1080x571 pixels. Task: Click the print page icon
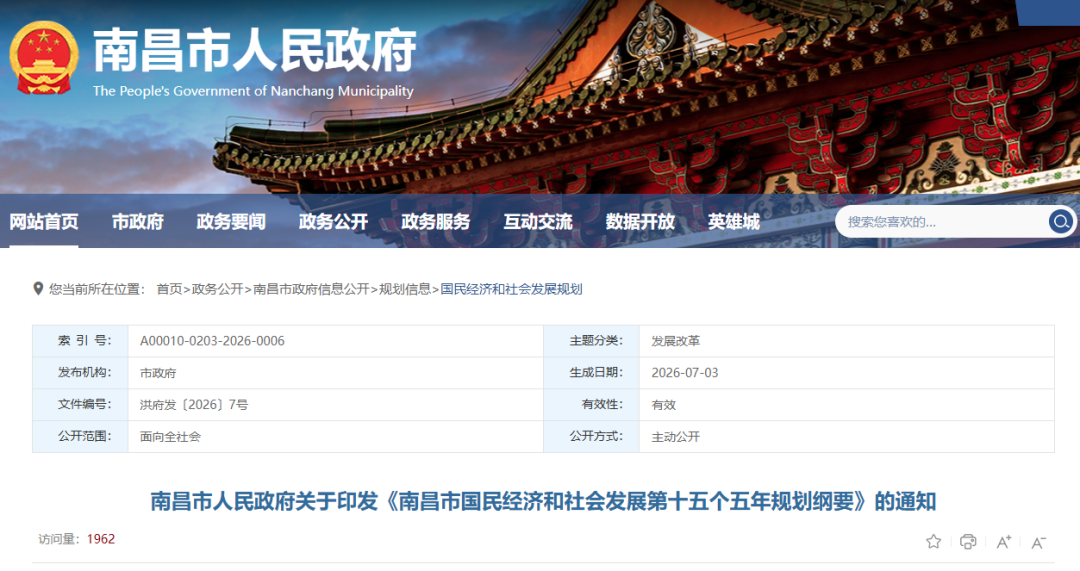click(x=968, y=541)
